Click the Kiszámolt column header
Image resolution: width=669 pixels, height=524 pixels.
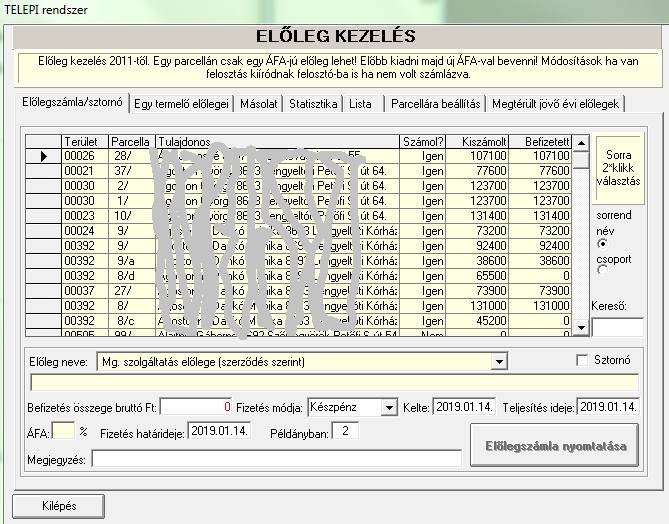(477, 142)
